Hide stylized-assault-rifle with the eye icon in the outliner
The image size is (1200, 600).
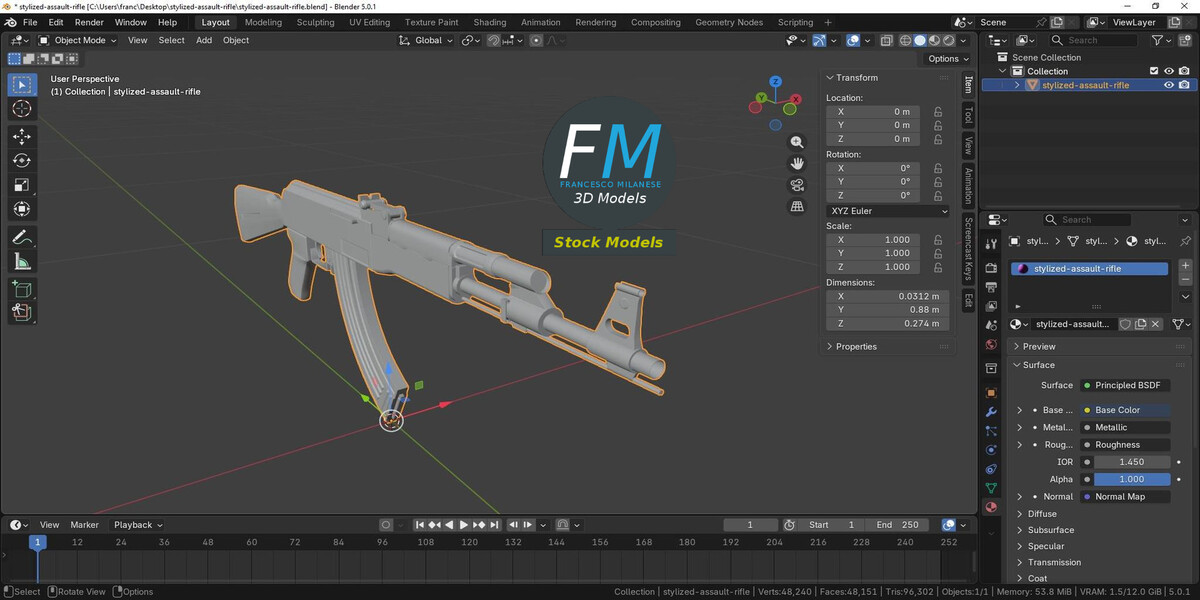tap(1168, 85)
